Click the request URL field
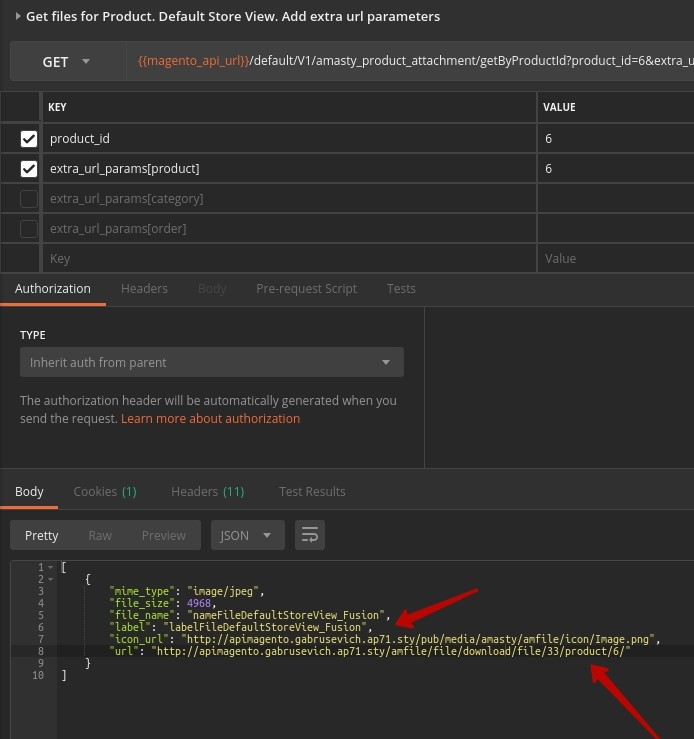694x739 pixels. click(410, 62)
